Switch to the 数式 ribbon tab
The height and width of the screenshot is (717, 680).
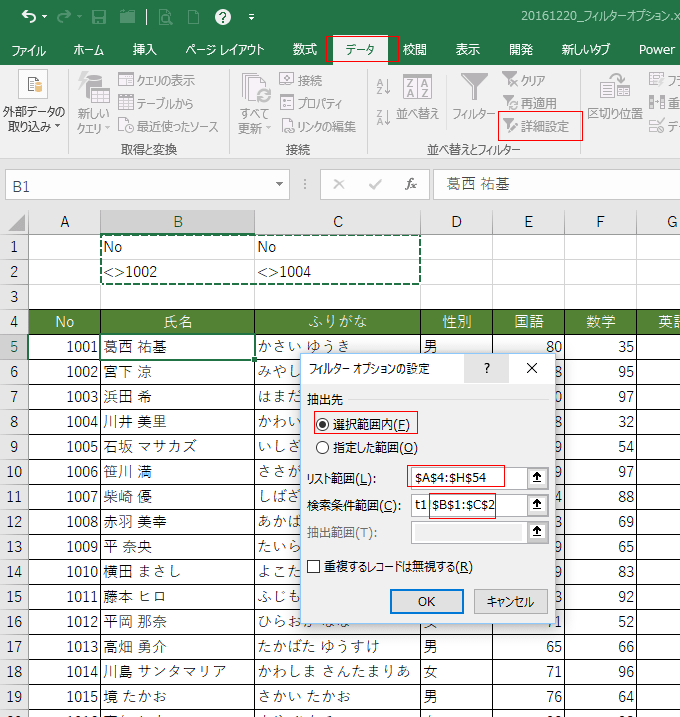[x=304, y=50]
